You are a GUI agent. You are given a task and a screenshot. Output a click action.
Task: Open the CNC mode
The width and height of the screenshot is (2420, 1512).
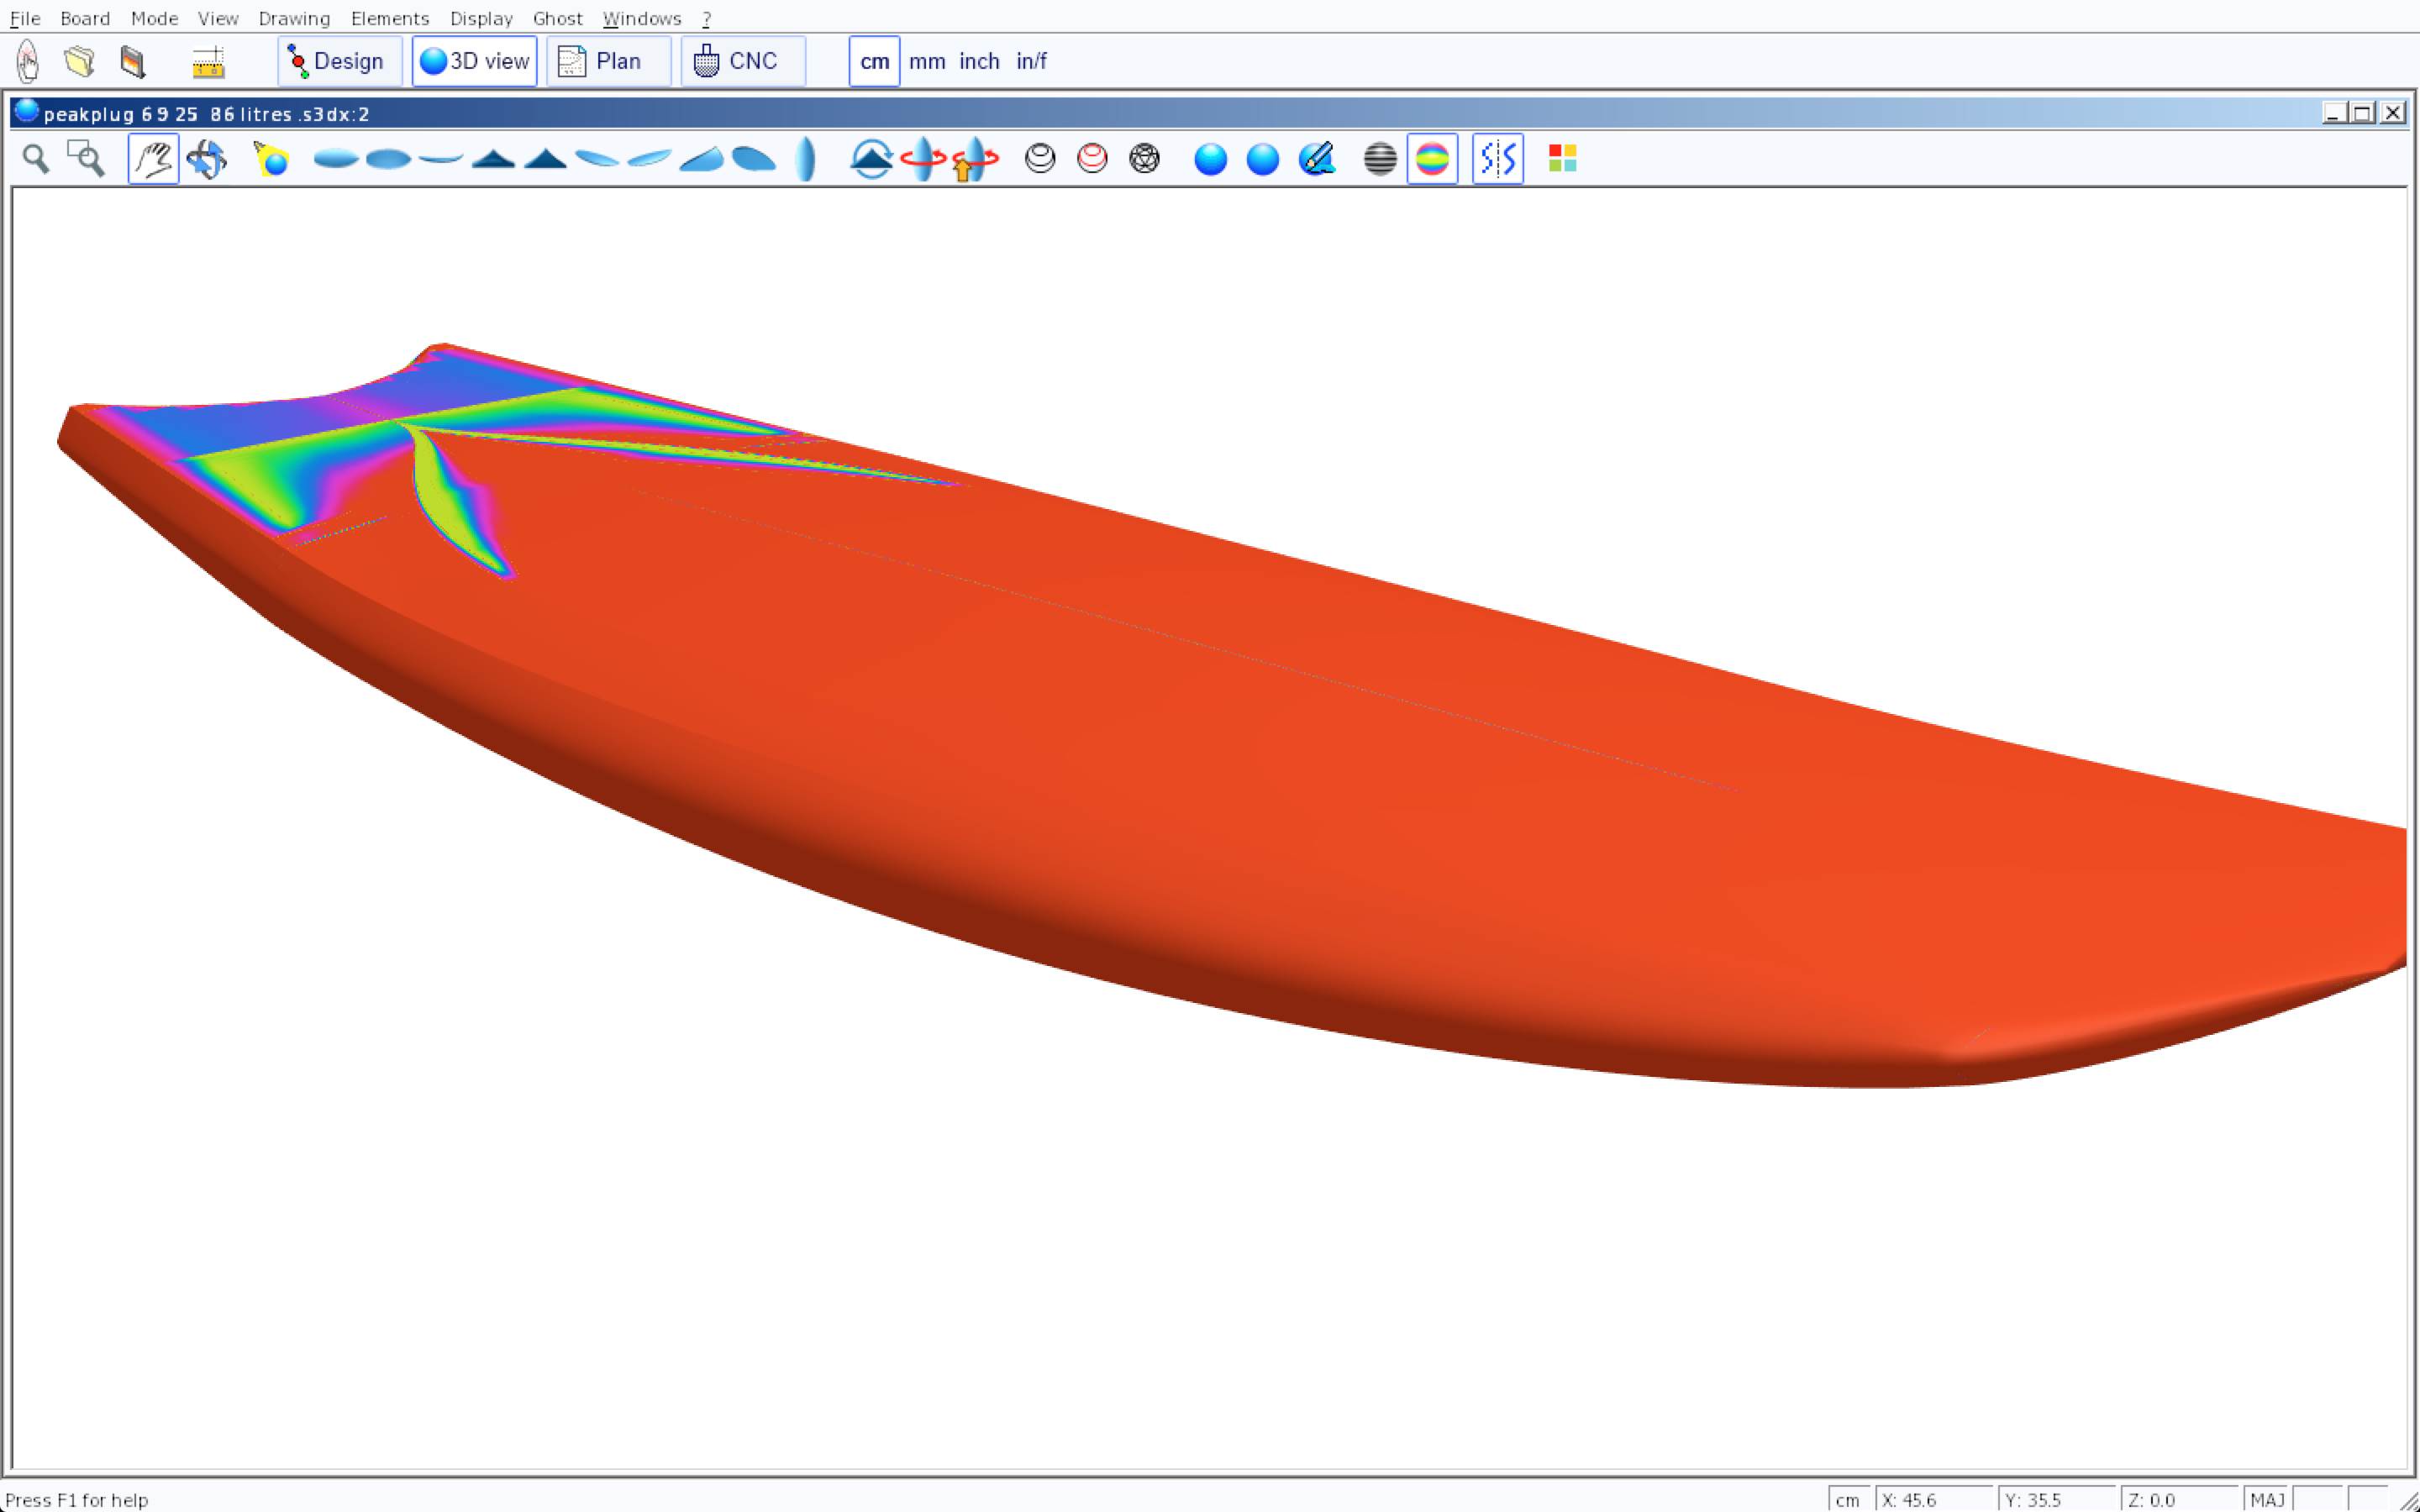[742, 62]
